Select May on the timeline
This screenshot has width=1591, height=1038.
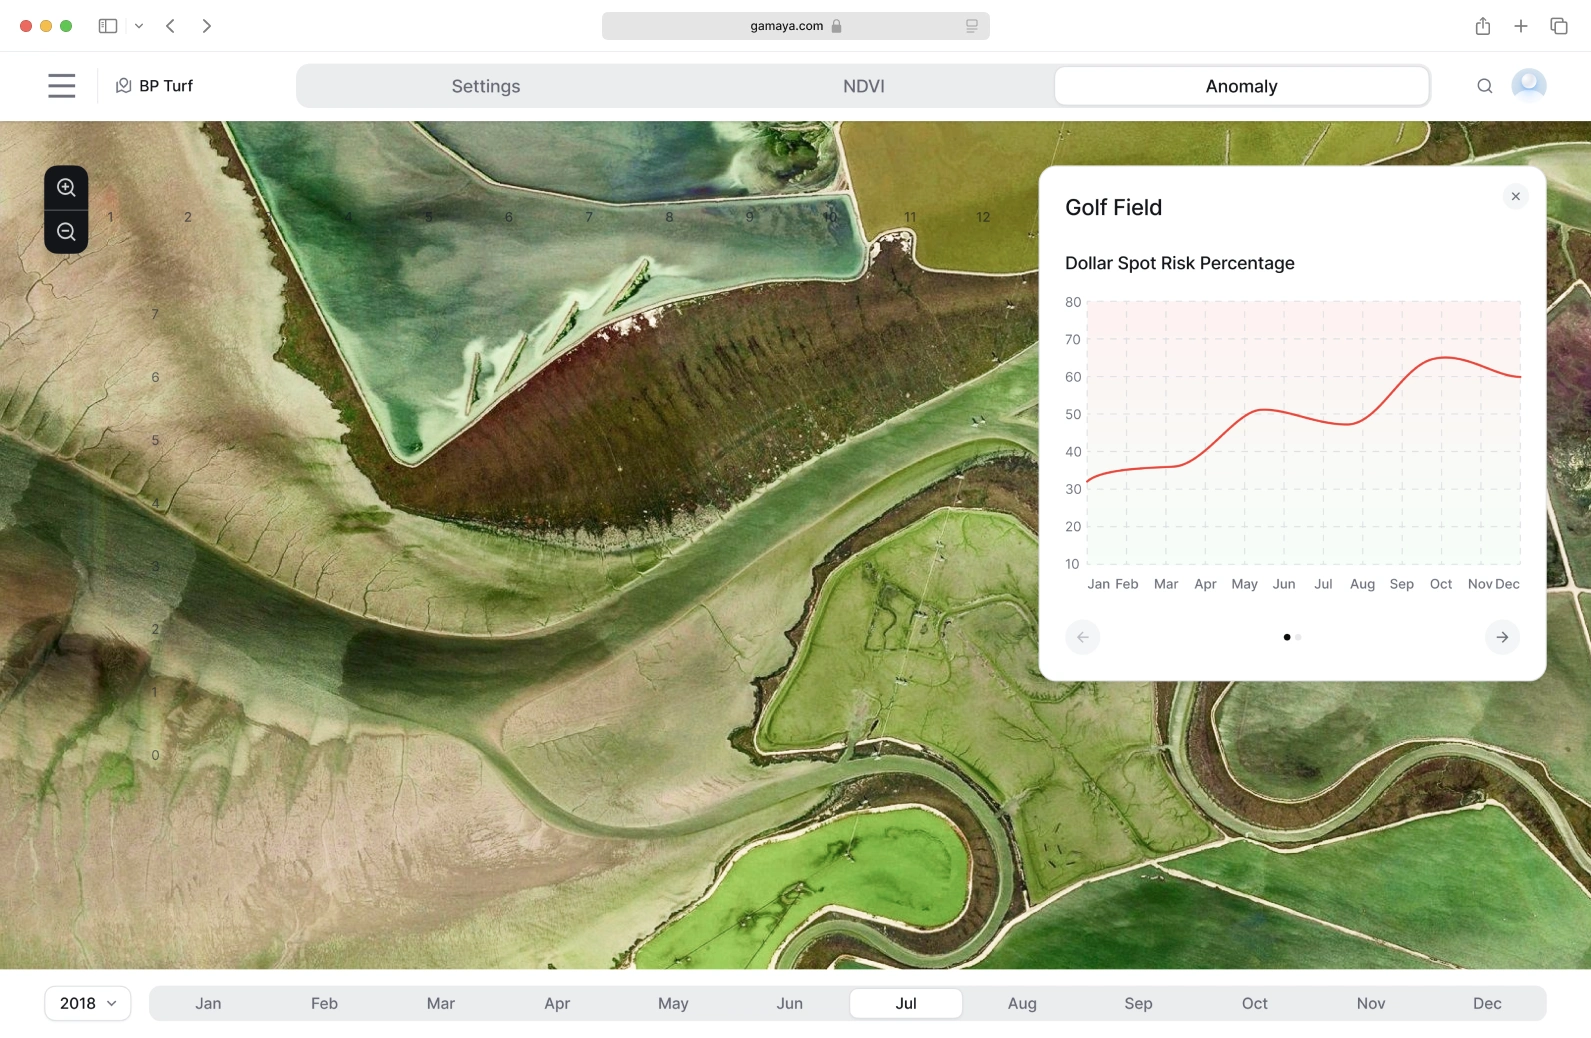(673, 1003)
